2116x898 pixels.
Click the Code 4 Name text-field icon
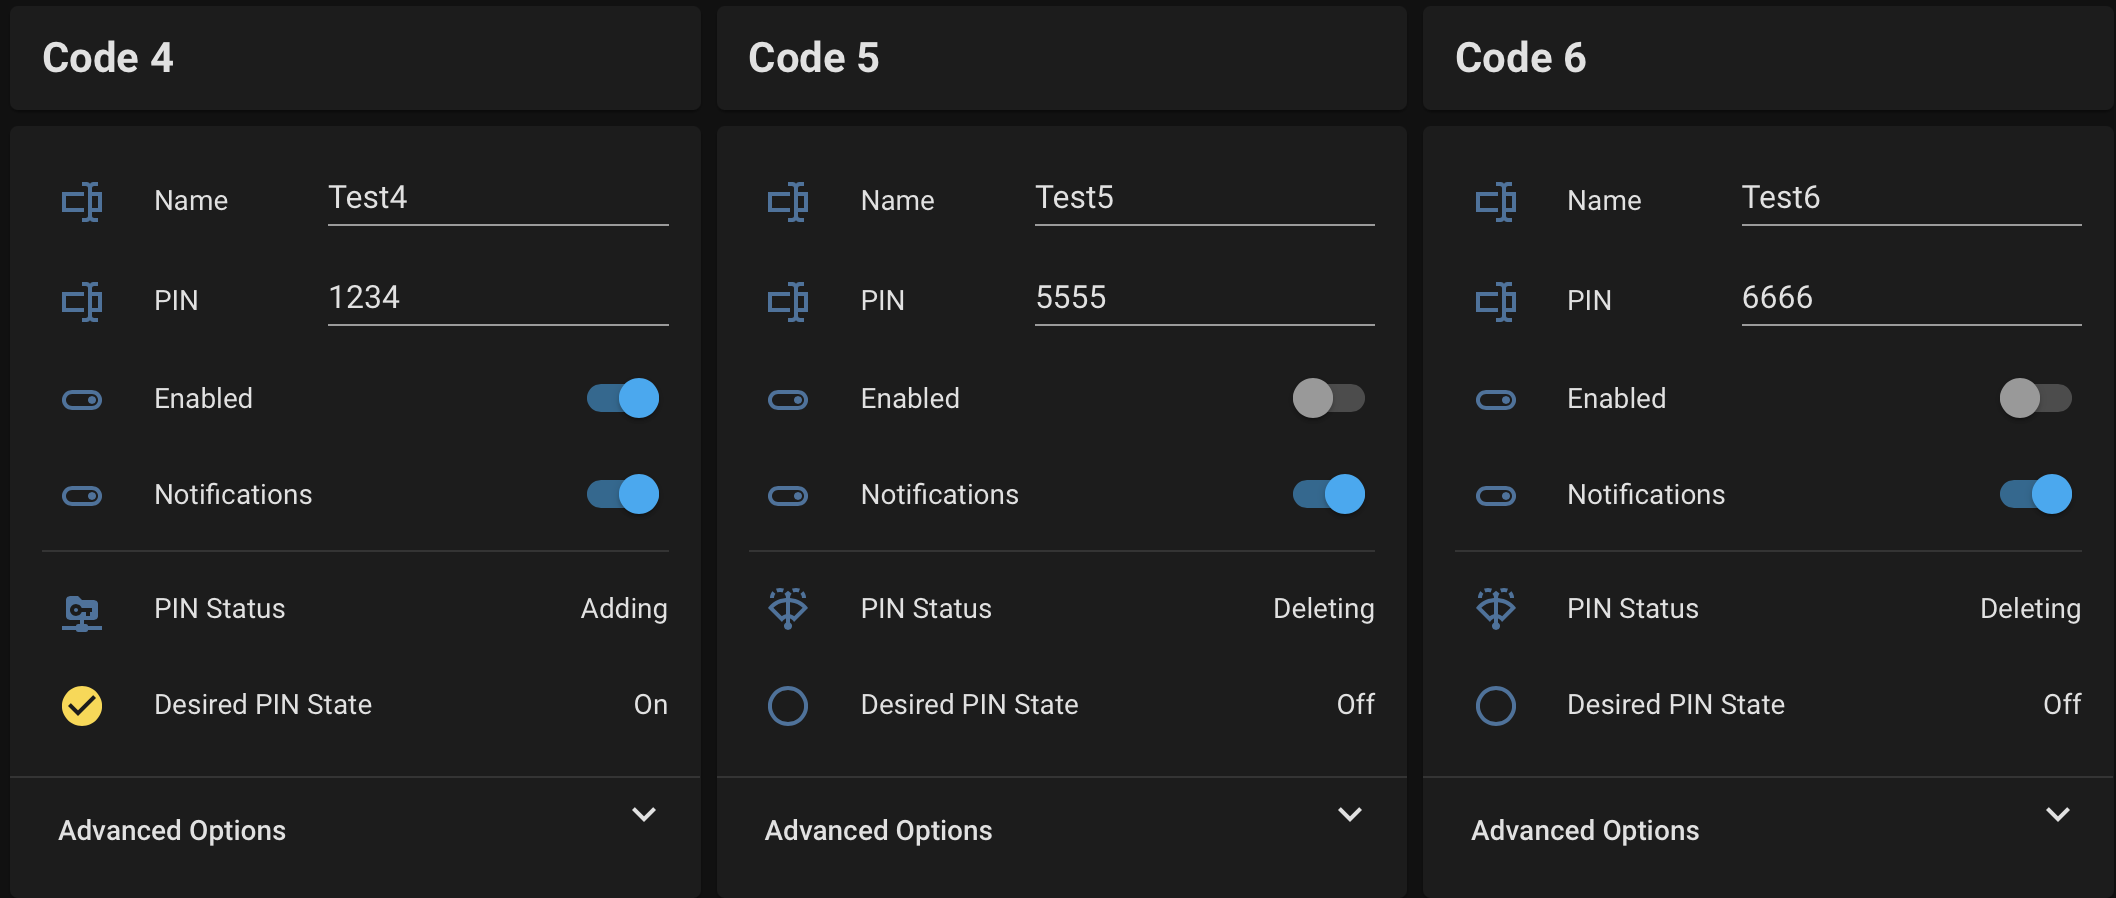click(x=82, y=201)
